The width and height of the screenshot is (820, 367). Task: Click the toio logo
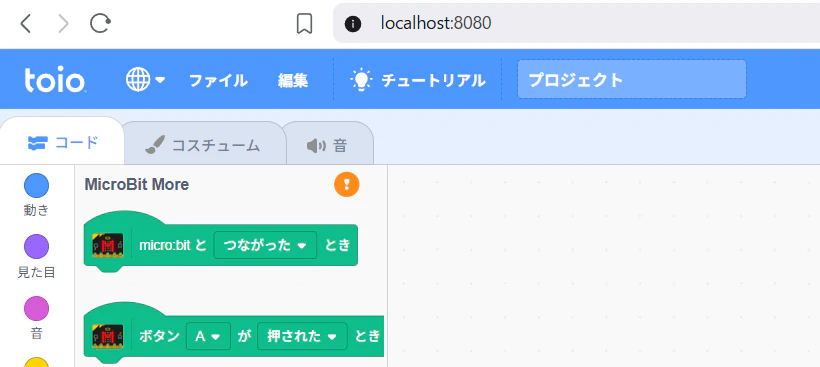pyautogui.click(x=54, y=80)
